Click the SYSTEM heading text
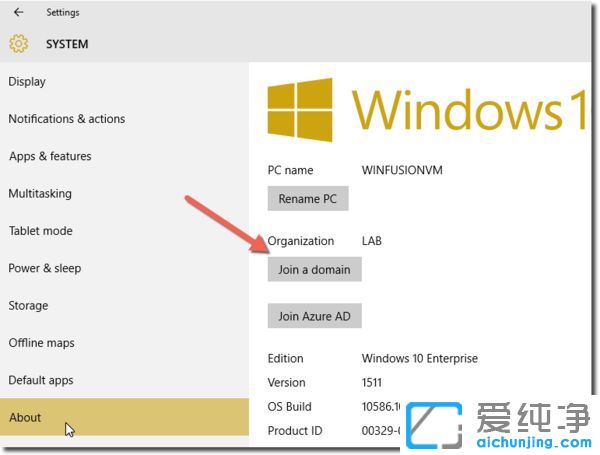This screenshot has height=455, width=600. point(67,44)
